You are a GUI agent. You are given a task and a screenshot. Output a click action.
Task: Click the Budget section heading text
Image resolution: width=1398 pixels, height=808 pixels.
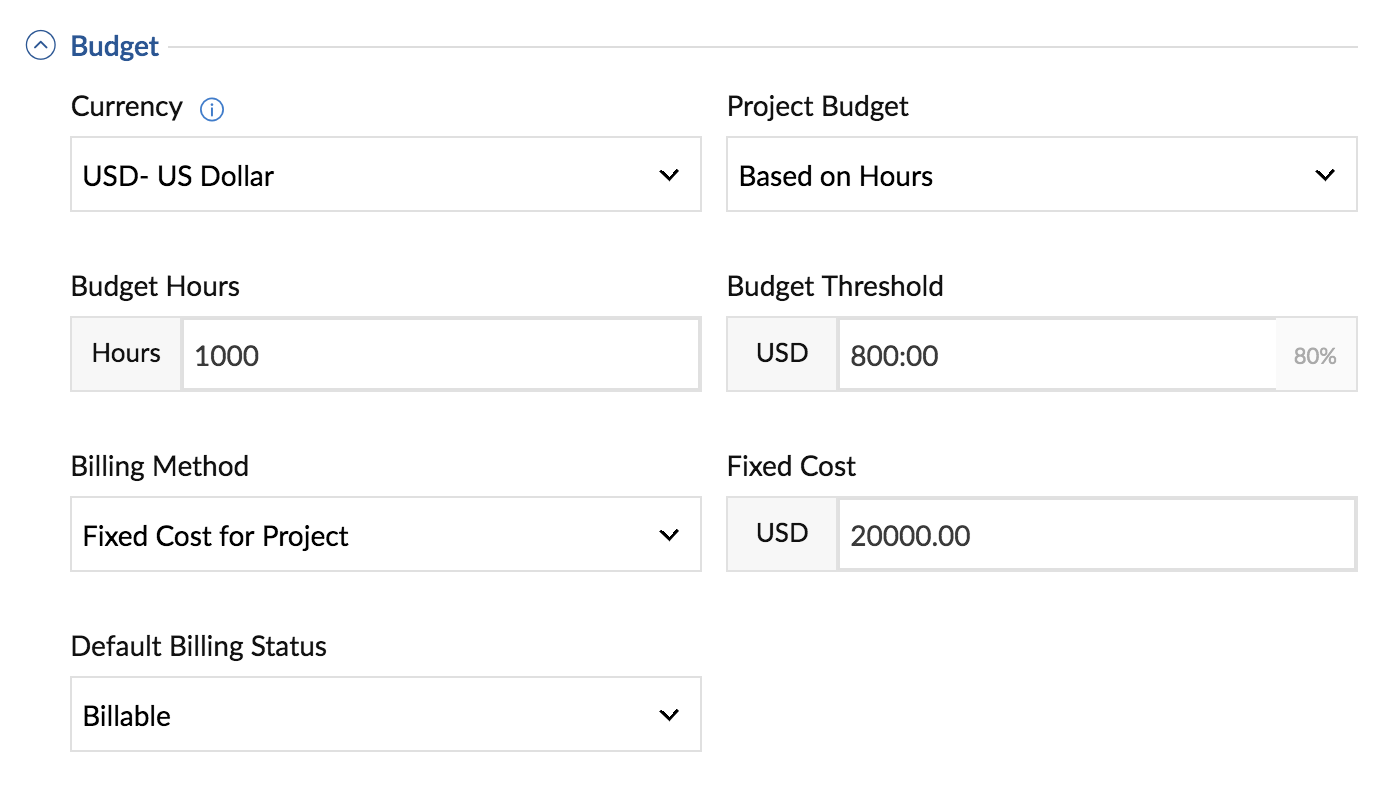point(115,46)
